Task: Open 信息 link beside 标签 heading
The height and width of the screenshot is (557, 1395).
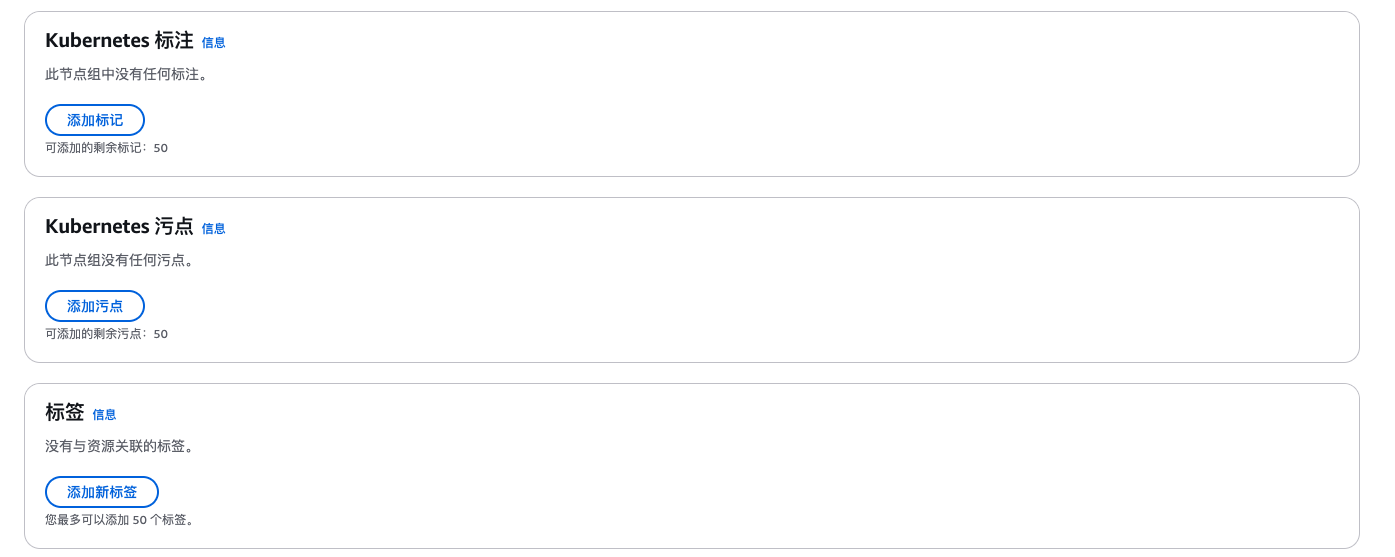Action: 105,415
